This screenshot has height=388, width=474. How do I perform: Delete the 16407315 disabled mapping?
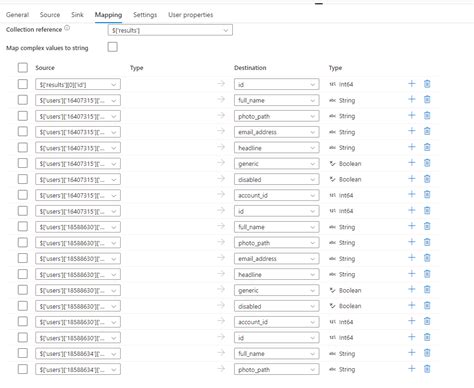point(427,179)
